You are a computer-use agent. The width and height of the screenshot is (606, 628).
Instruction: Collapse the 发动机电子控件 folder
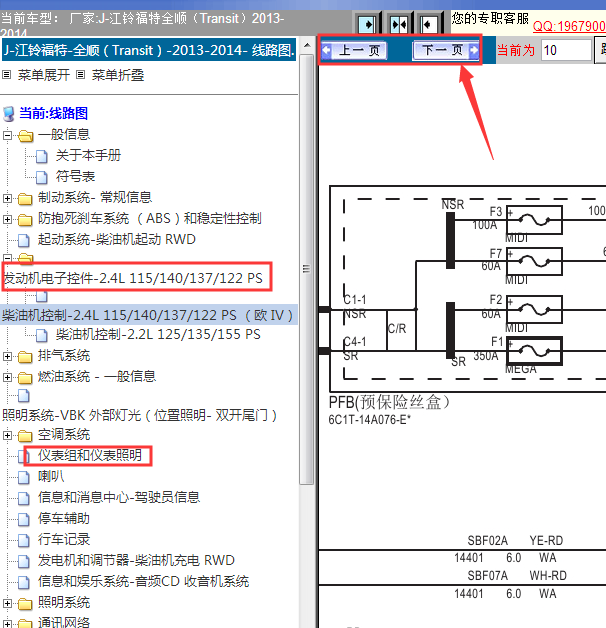click(7, 258)
